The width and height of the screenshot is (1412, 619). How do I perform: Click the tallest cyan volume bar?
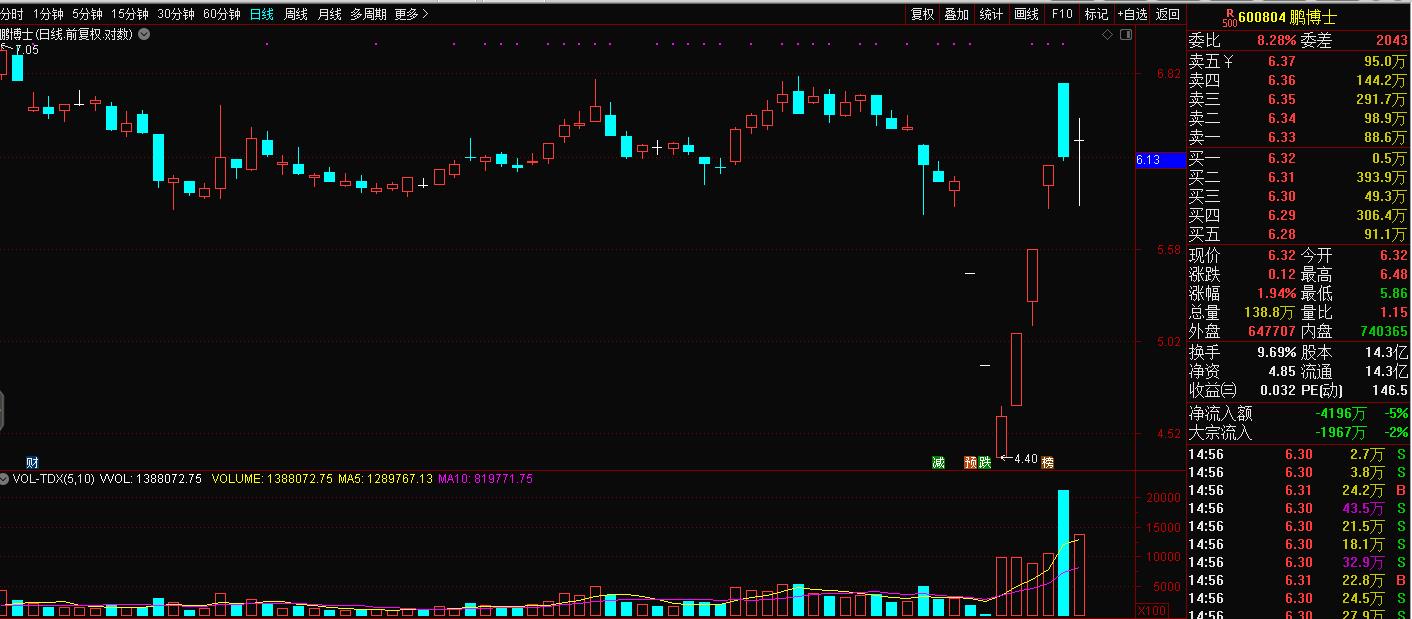1063,553
